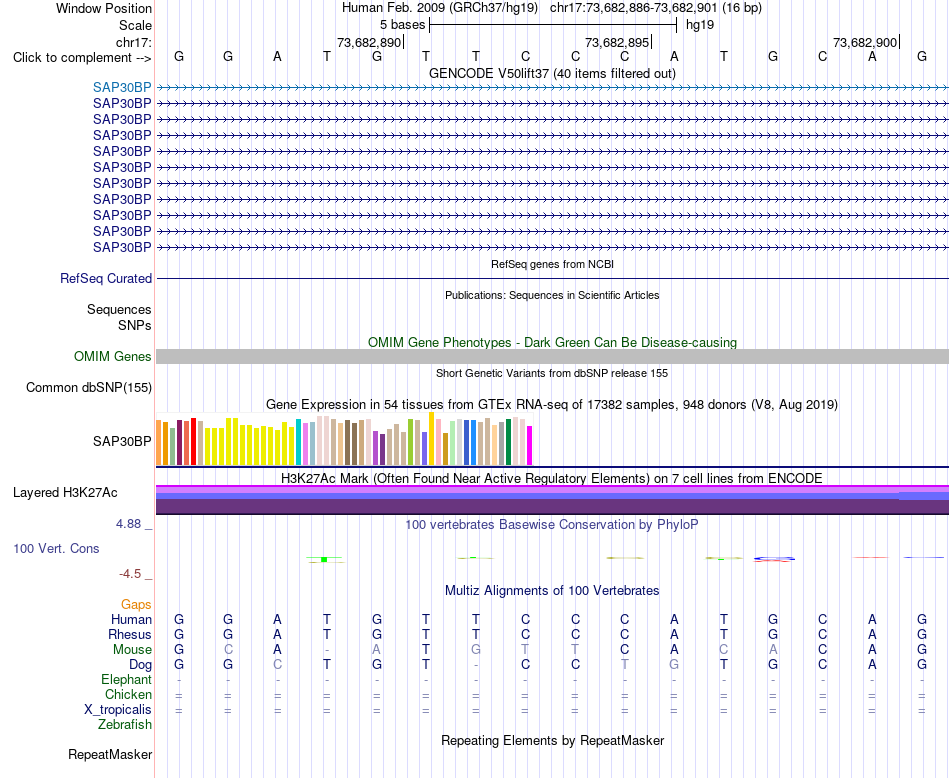Click the Dog species label

[140, 665]
